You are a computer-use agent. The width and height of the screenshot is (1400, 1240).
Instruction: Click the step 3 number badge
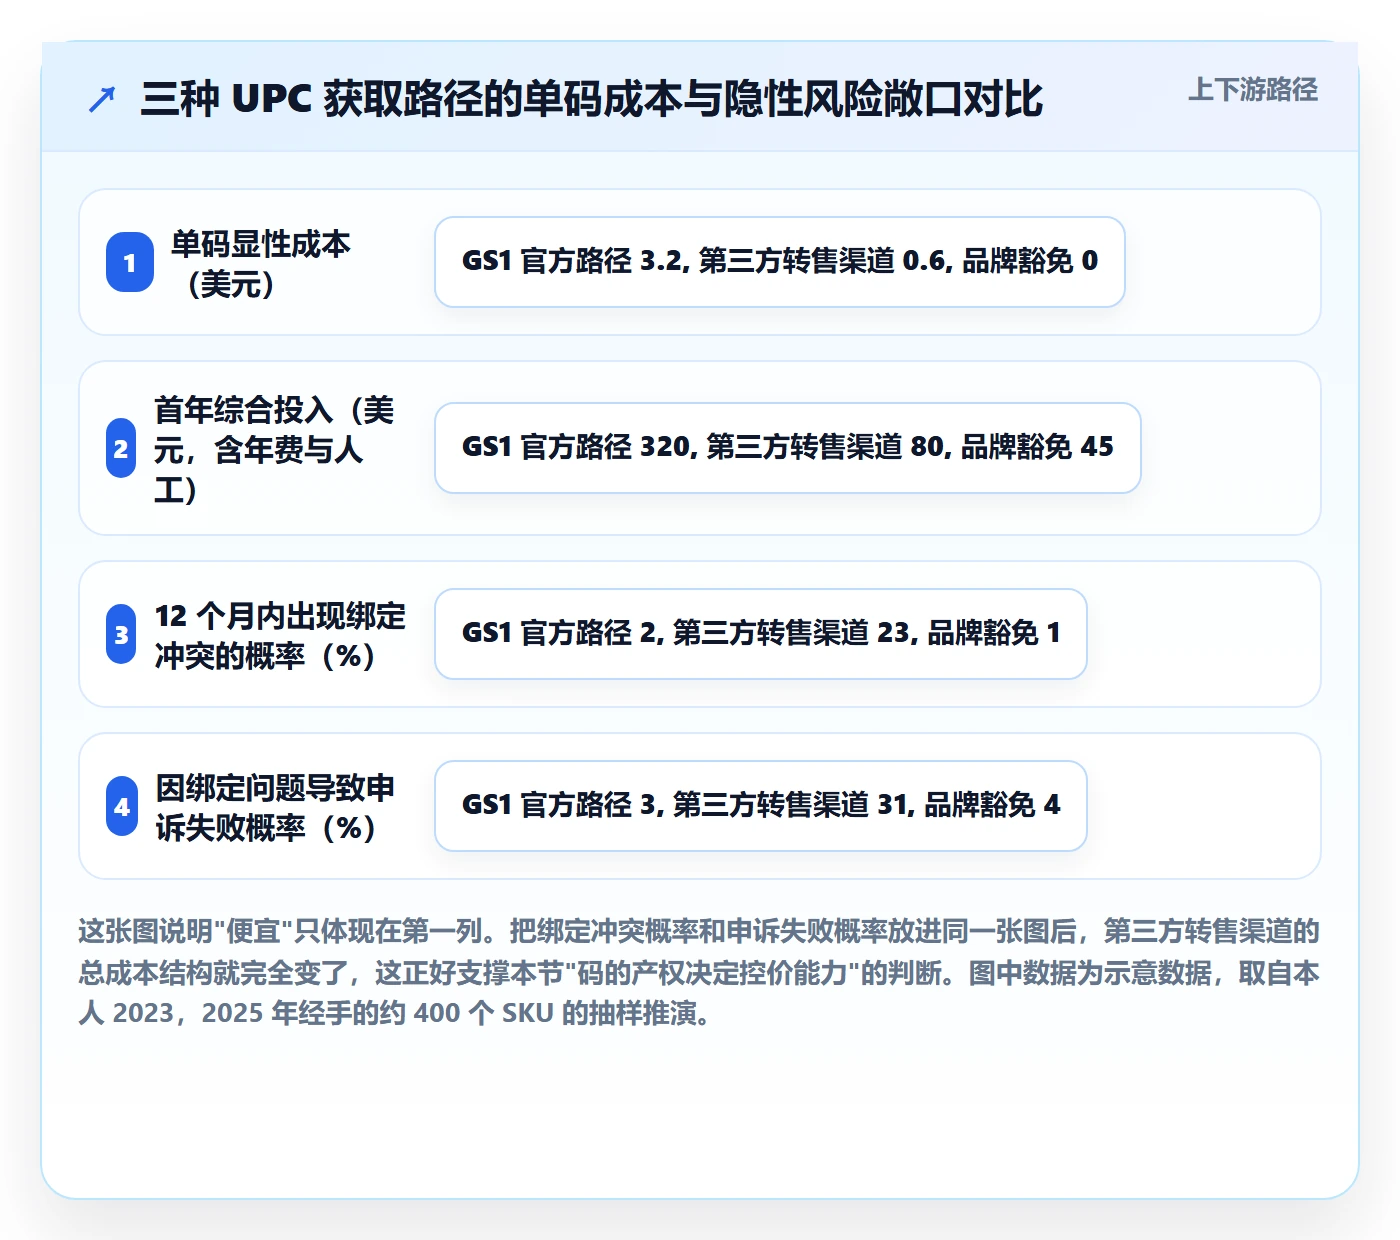121,634
